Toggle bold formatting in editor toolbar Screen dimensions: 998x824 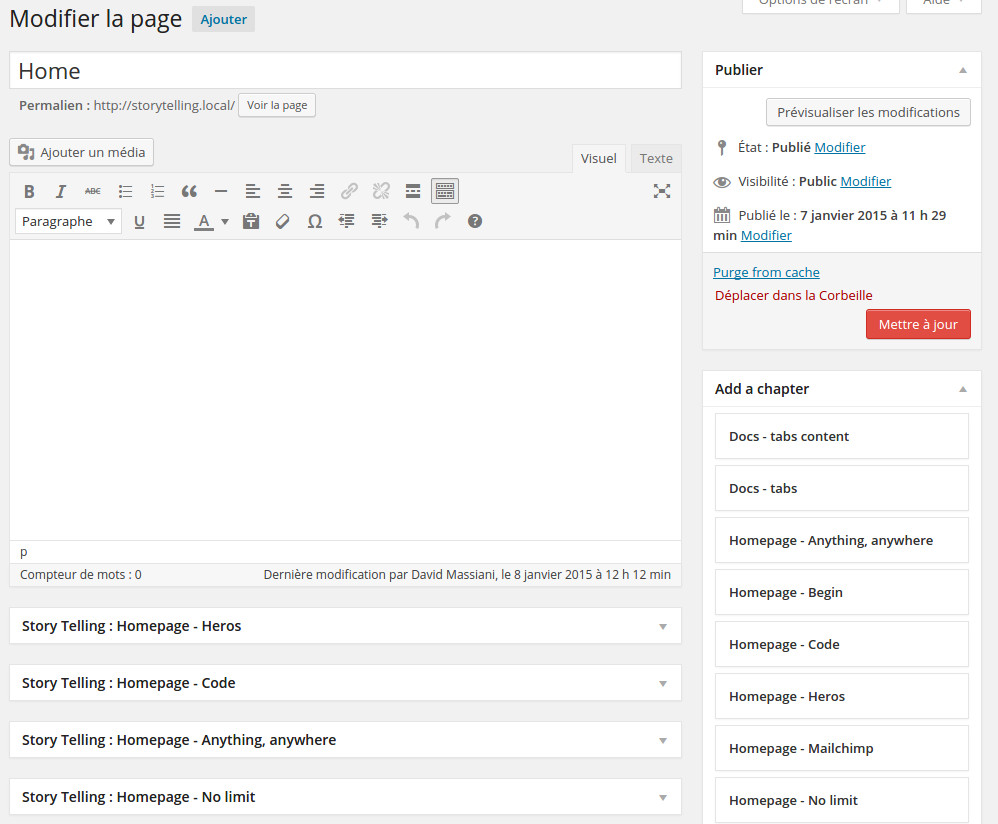pyautogui.click(x=29, y=191)
